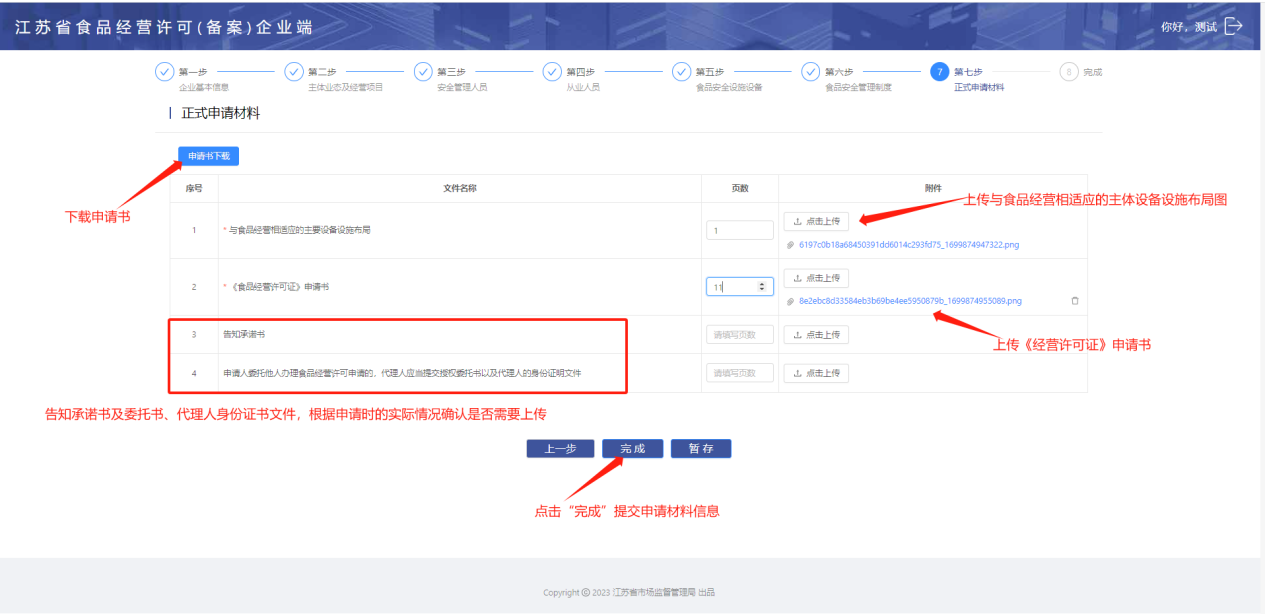Click step 6 checkmark icon 食品安全管理制度
The width and height of the screenshot is (1265, 614).
pos(810,72)
